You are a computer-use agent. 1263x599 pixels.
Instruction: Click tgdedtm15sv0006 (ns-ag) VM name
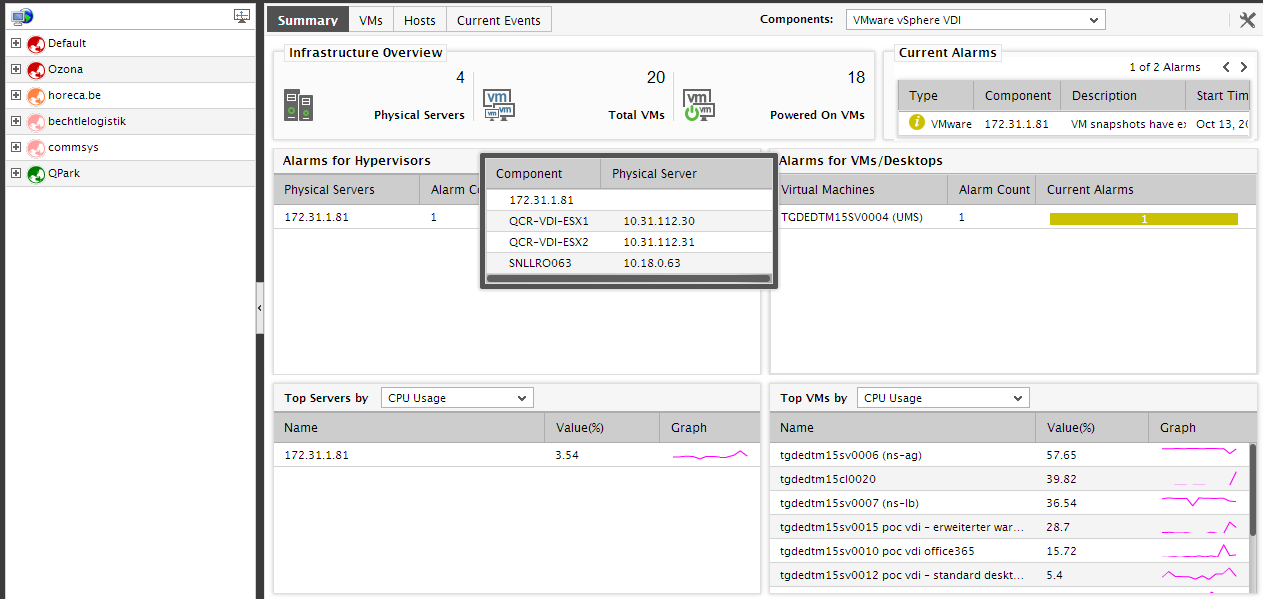click(851, 455)
